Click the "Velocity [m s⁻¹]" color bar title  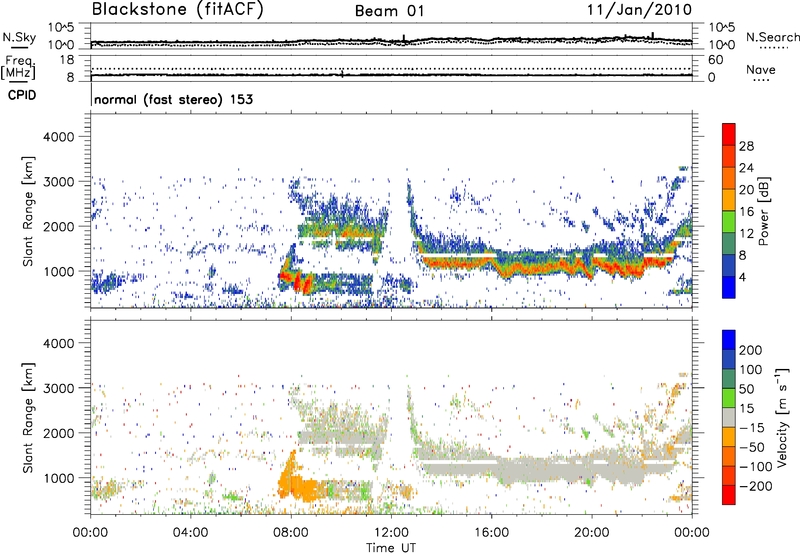pos(782,417)
